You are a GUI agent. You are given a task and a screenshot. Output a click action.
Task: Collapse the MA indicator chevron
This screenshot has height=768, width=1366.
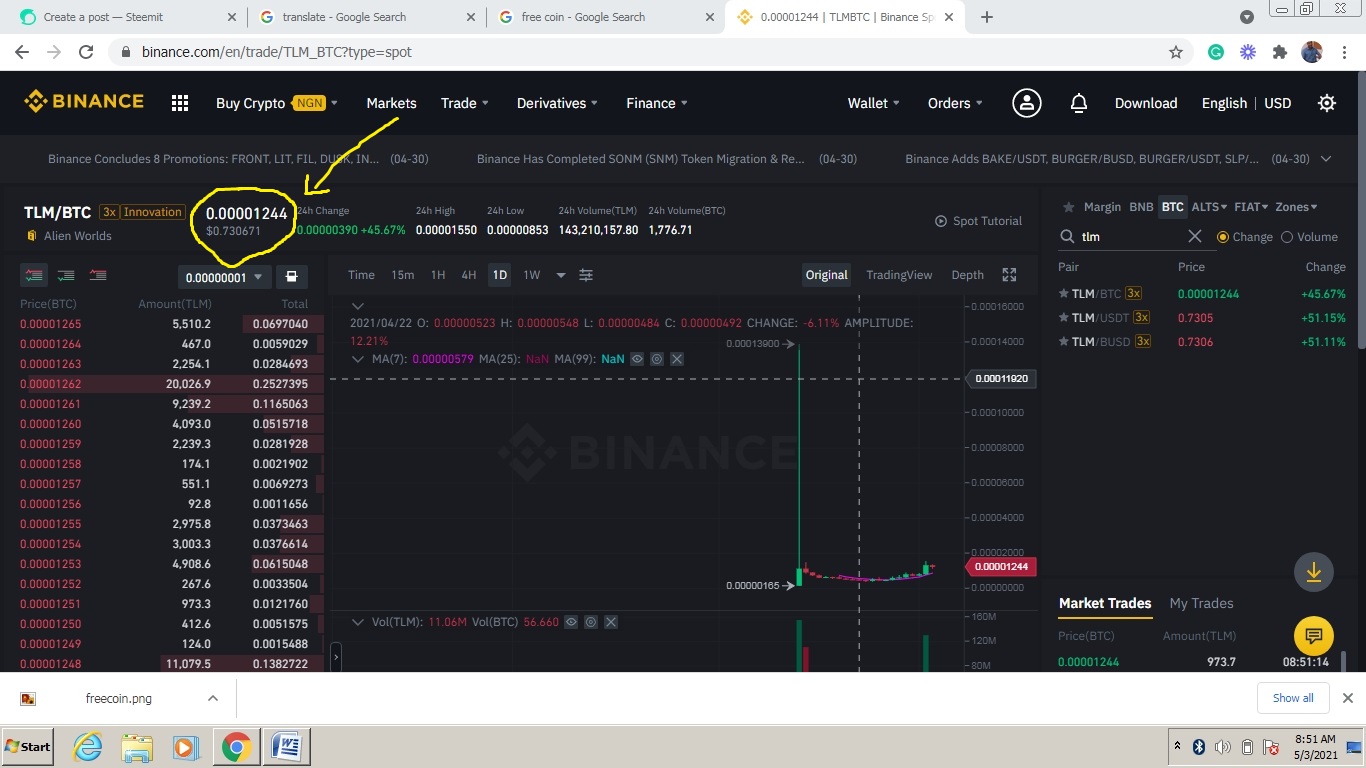(357, 359)
